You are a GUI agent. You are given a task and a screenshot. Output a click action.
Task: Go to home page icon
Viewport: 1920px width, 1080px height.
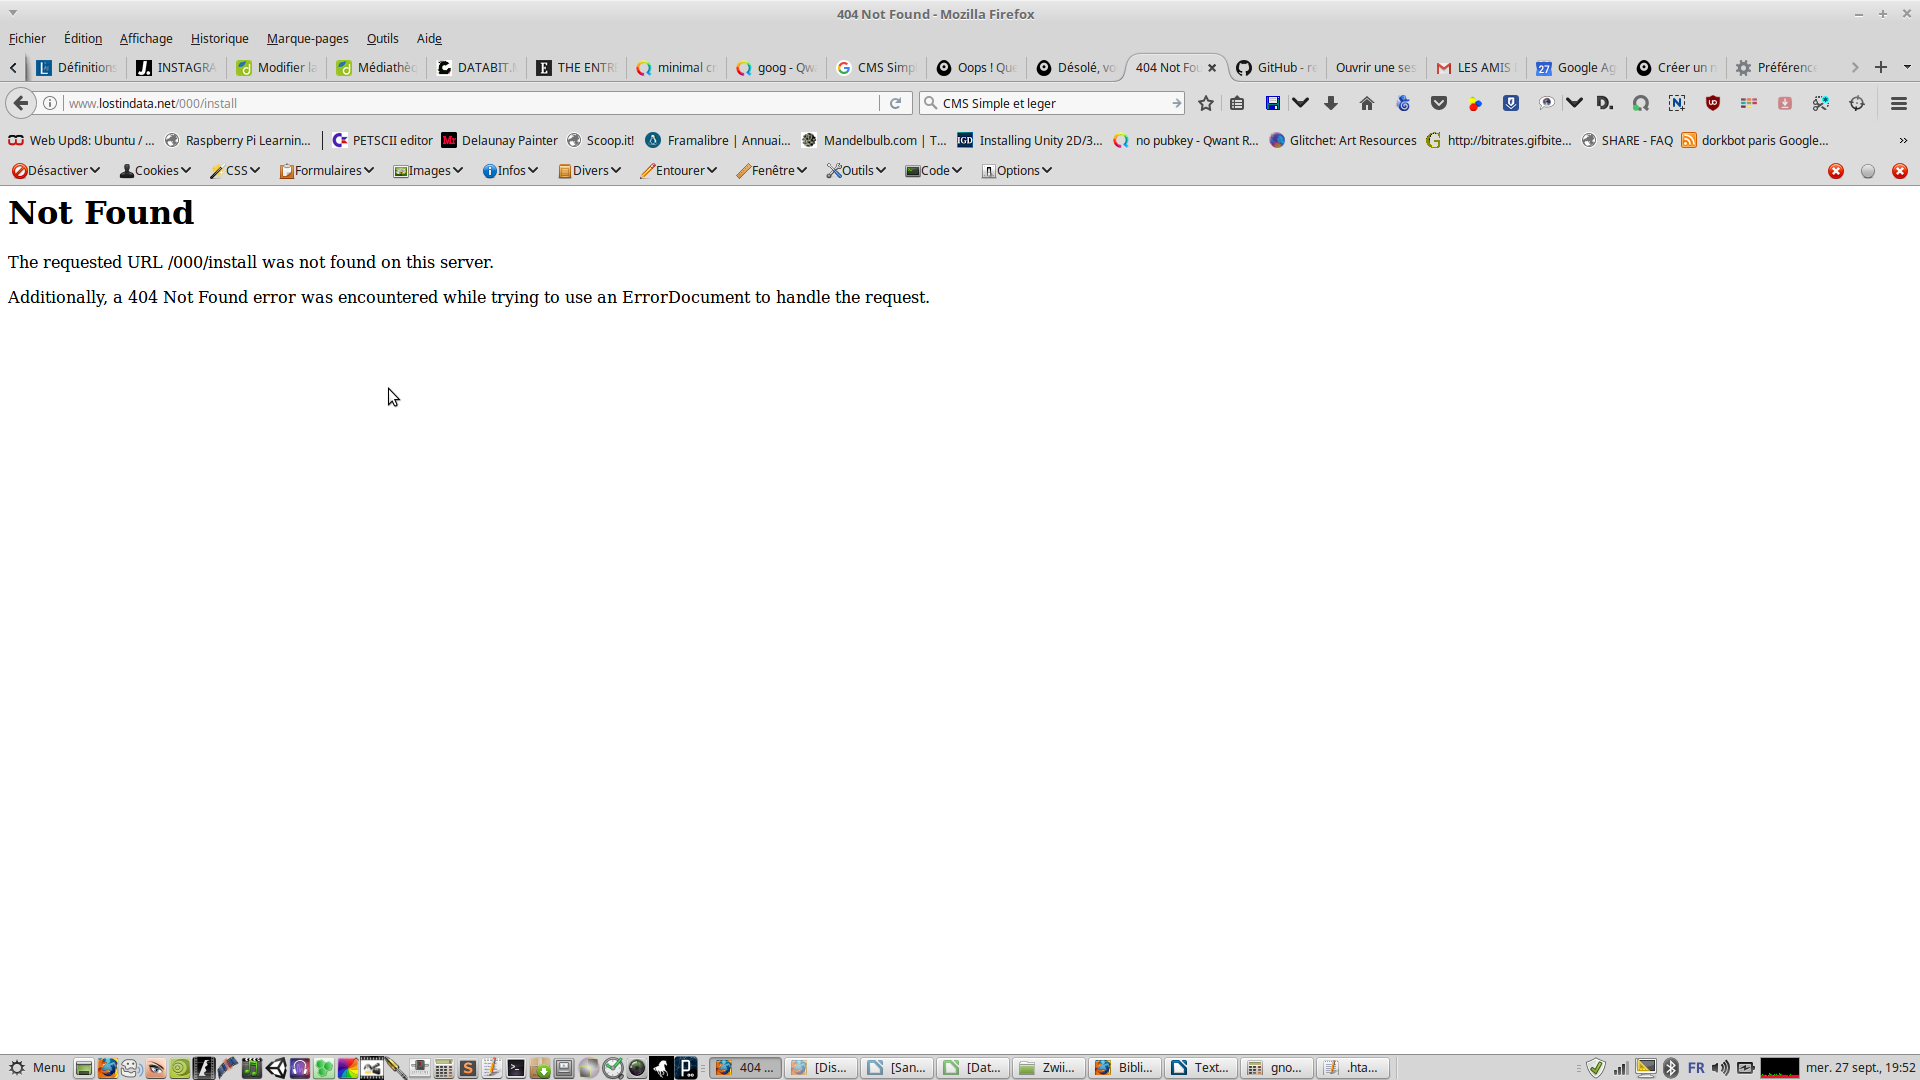point(1367,103)
